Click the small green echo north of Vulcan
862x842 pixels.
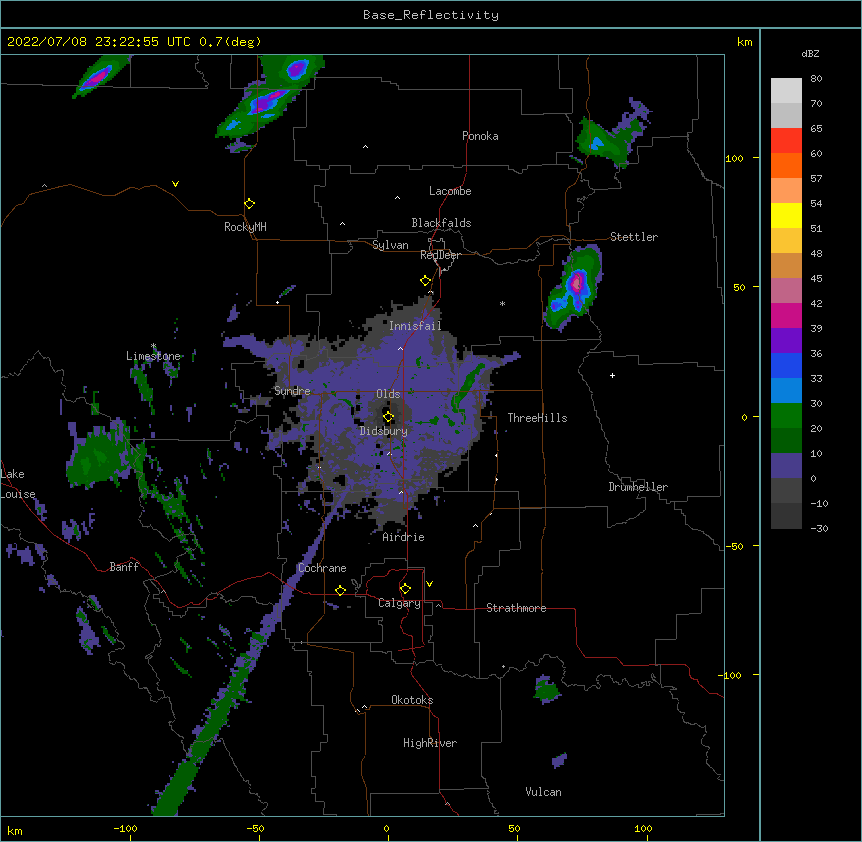coord(546,689)
